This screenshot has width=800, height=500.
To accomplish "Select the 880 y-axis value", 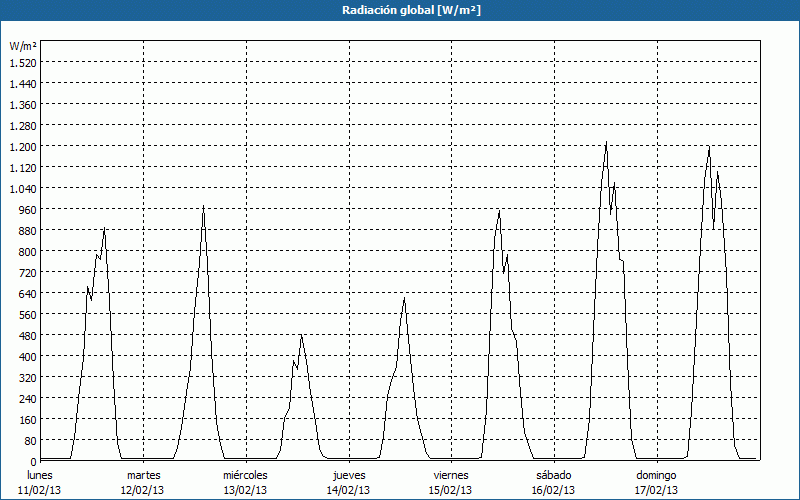I will (28, 231).
